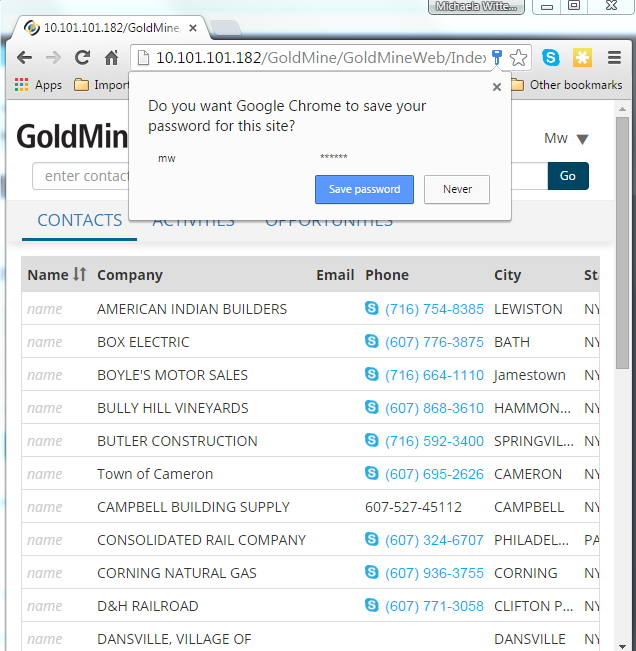The width and height of the screenshot is (636, 651).
Task: Click the Skype extension icon in Chrome toolbar
Action: tap(551, 58)
